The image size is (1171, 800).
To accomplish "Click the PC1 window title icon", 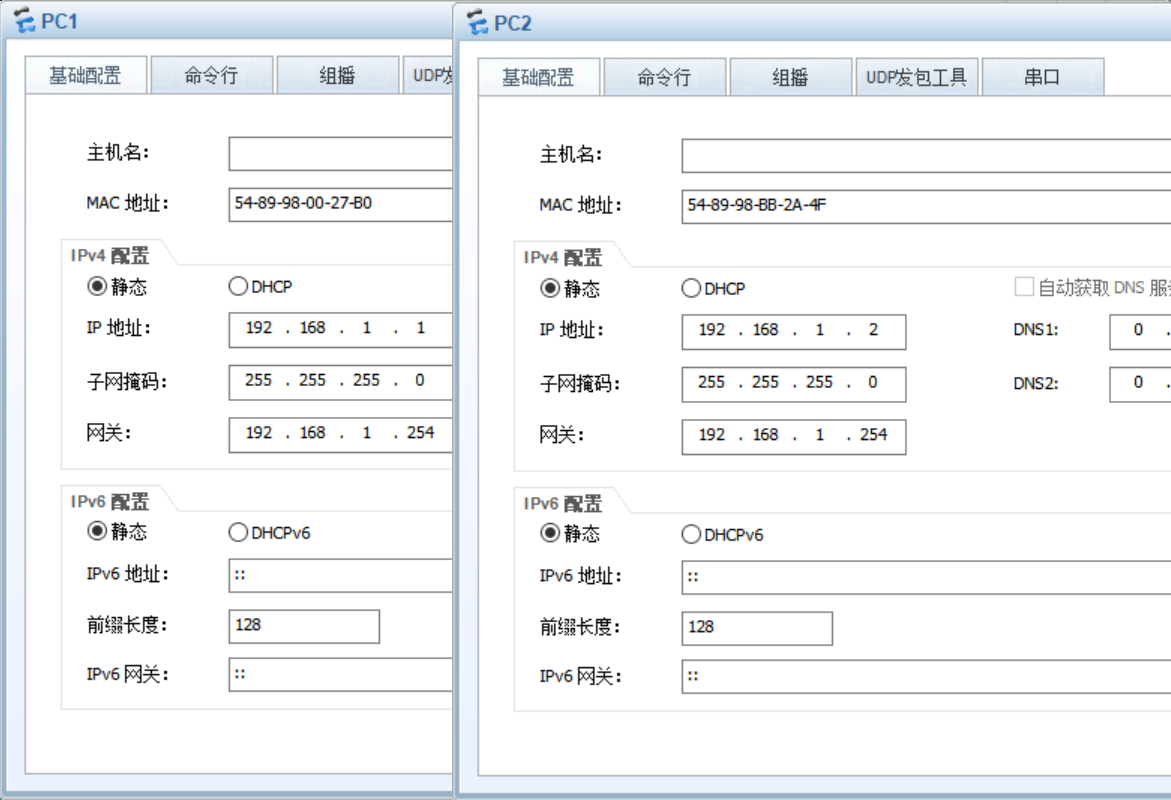I will pos(25,21).
